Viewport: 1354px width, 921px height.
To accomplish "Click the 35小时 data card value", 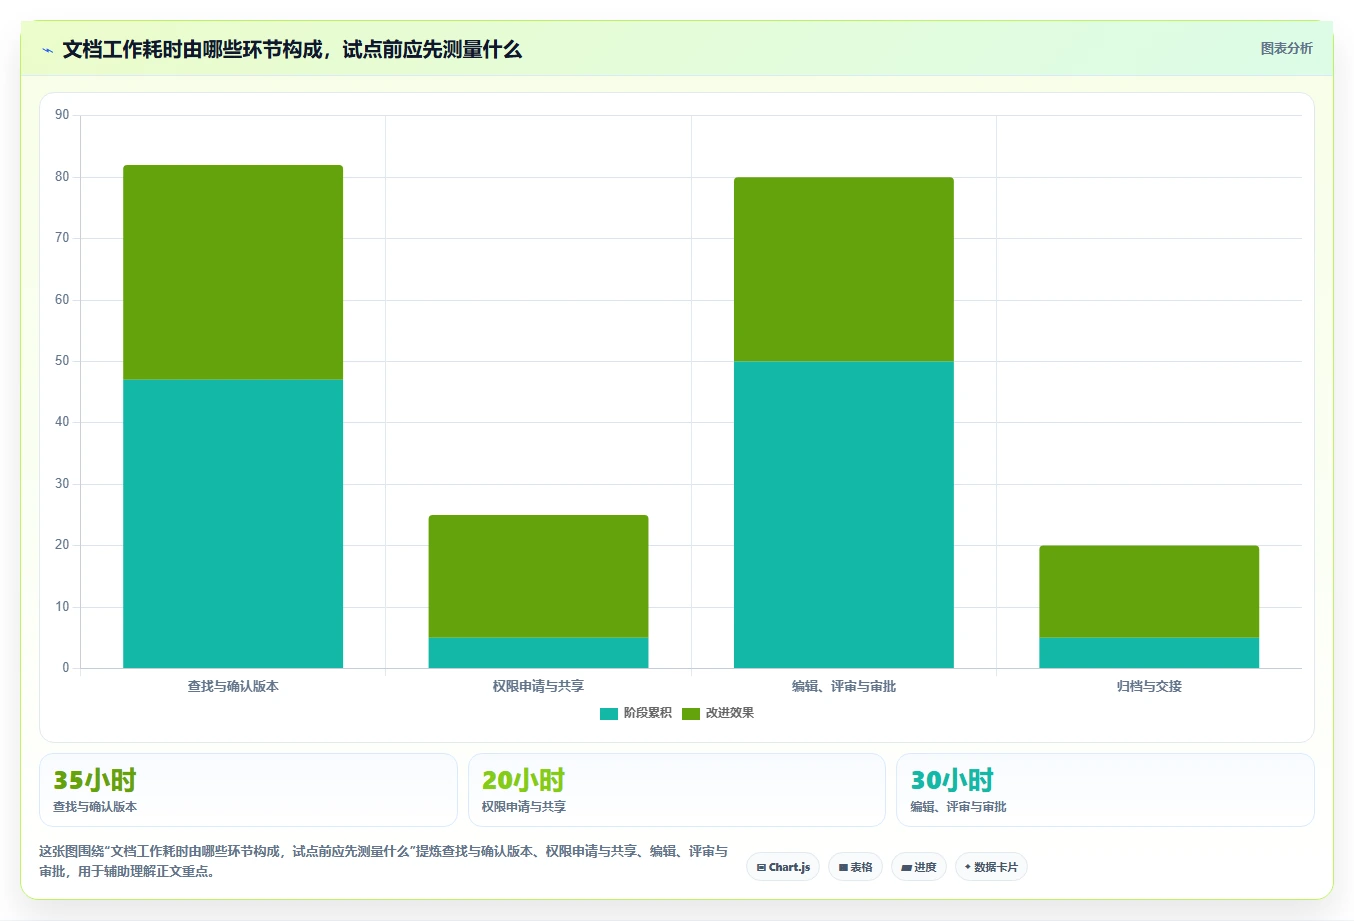I will [94, 780].
